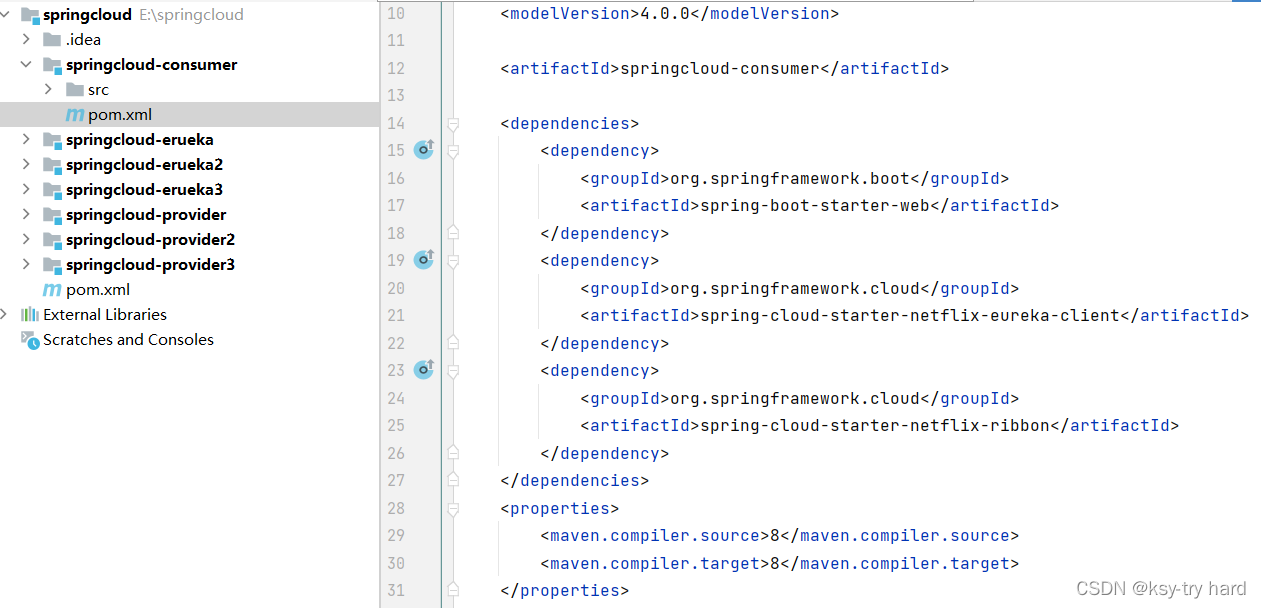Screen dimensions: 1261x608
Task: Select the root pom.xml file
Action: point(98,290)
